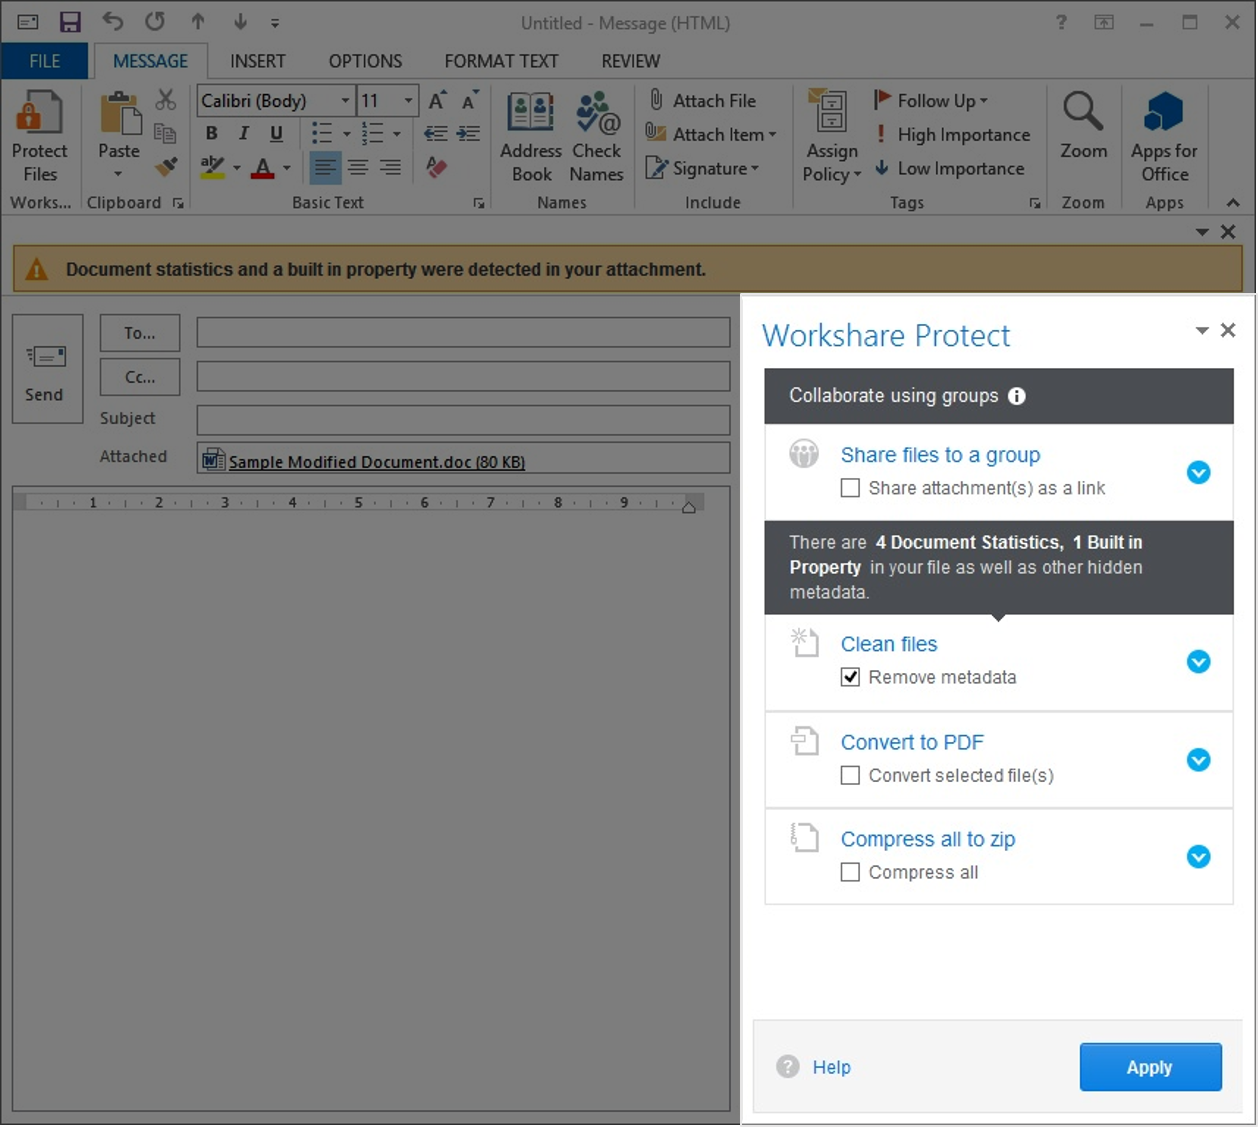Screen dimensions: 1258x1127
Task: Click the info icon beside Collaborate using groups
Action: pyautogui.click(x=1017, y=396)
